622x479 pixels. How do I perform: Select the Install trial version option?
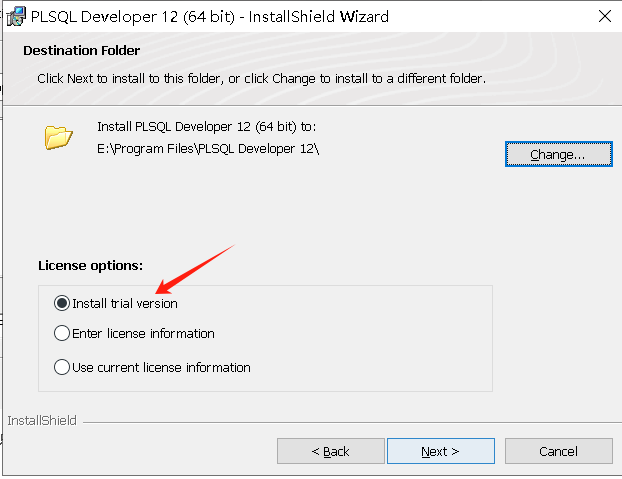(x=62, y=303)
